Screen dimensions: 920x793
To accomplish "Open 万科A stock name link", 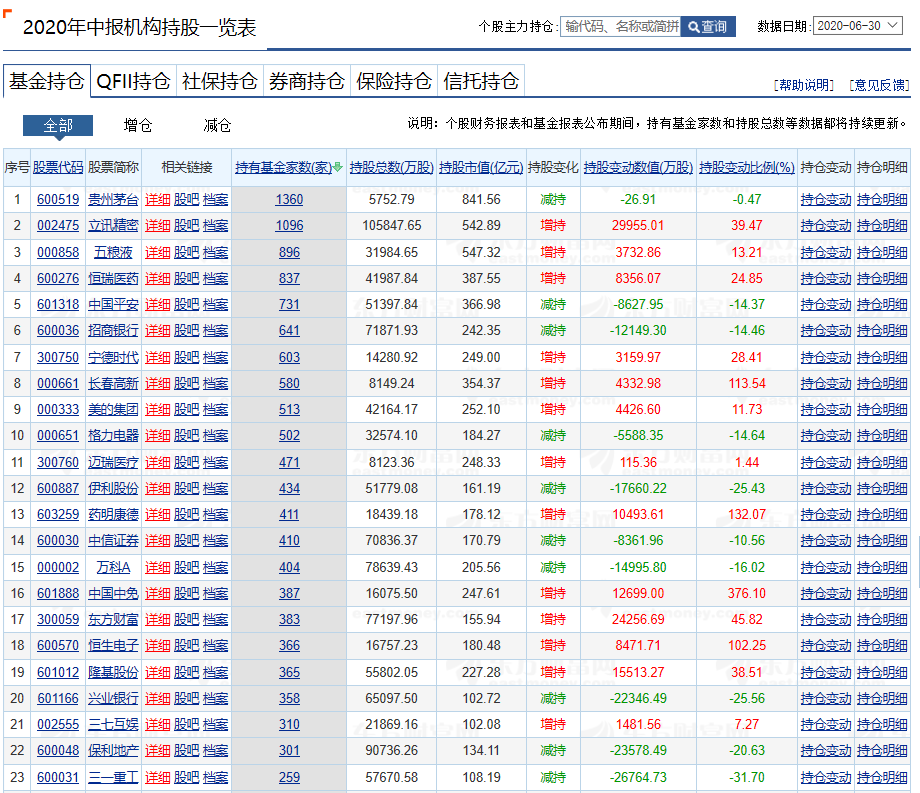I will pos(113,568).
